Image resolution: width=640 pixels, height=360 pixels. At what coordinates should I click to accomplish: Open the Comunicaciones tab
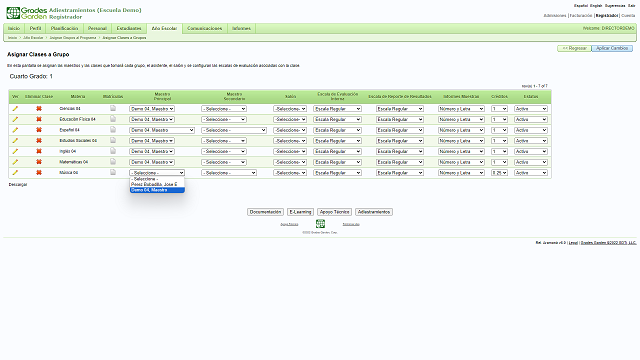tap(204, 29)
